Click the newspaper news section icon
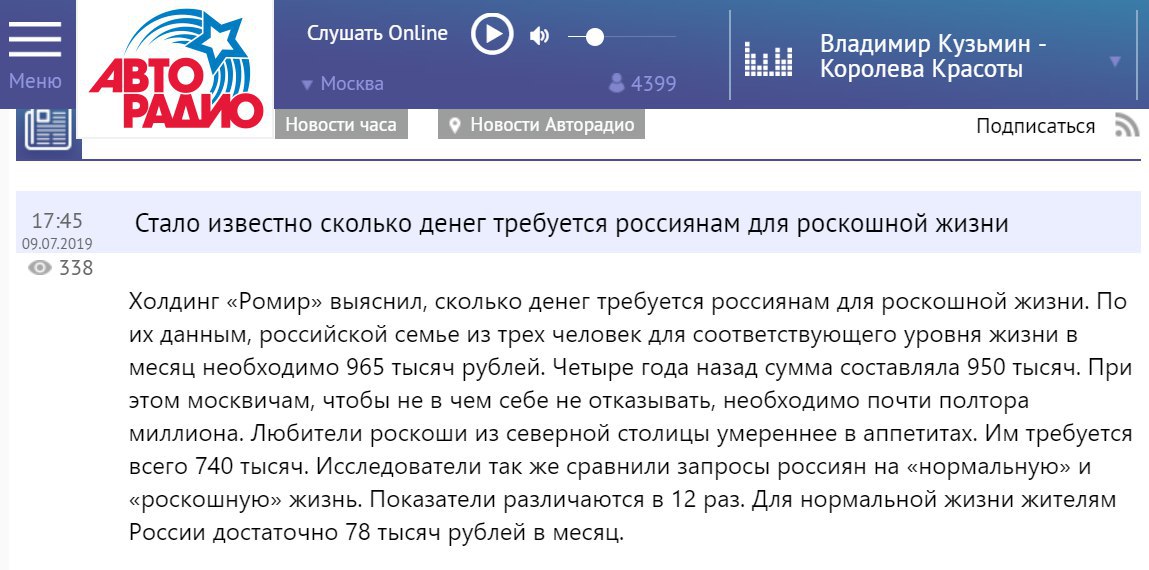The width and height of the screenshot is (1149, 570). tap(48, 130)
